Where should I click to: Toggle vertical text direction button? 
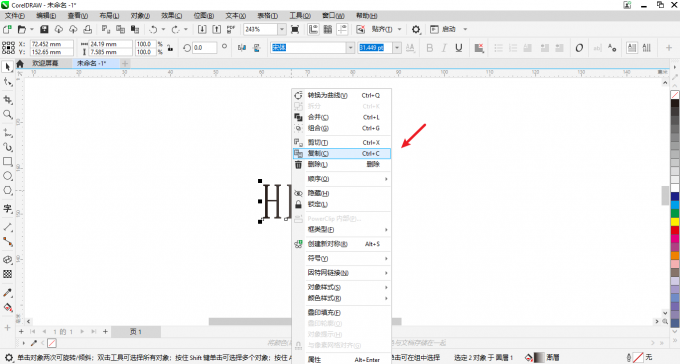point(647,48)
